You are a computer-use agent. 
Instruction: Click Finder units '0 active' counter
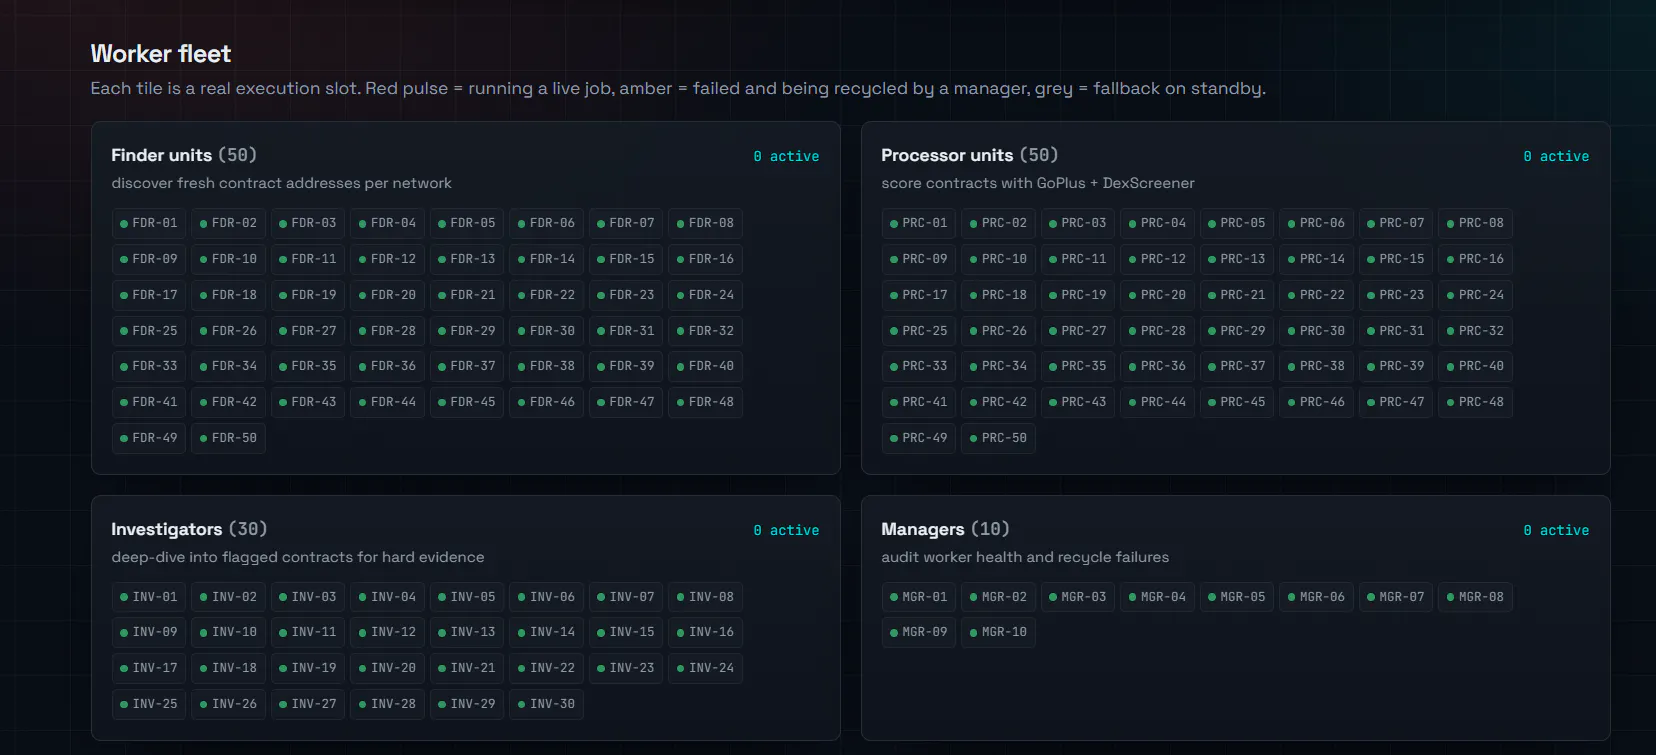coord(786,156)
